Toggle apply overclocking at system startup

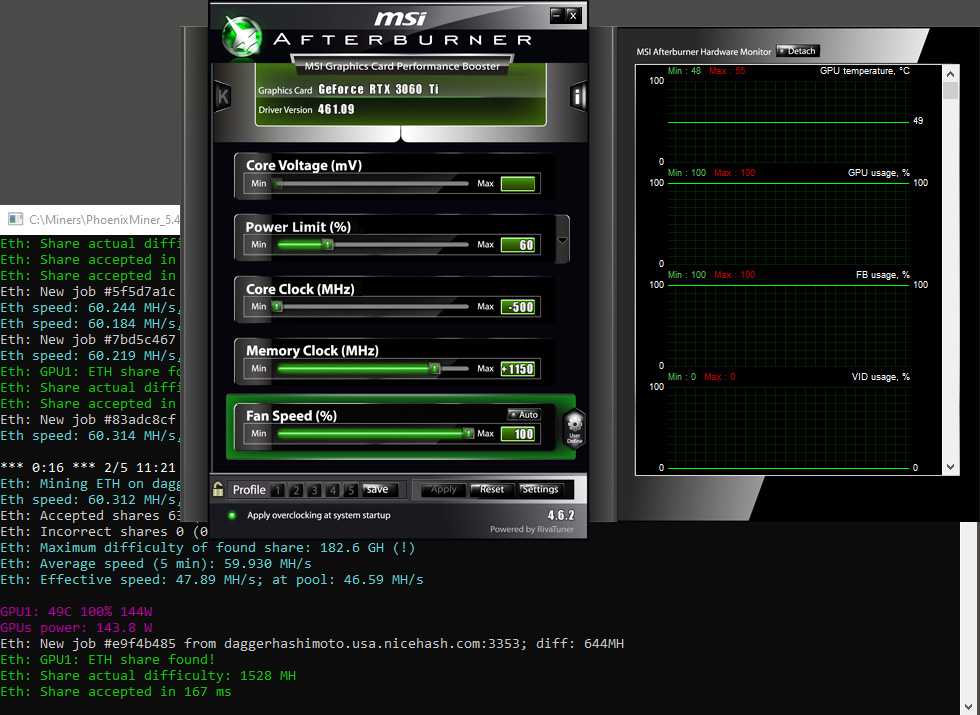tap(232, 516)
